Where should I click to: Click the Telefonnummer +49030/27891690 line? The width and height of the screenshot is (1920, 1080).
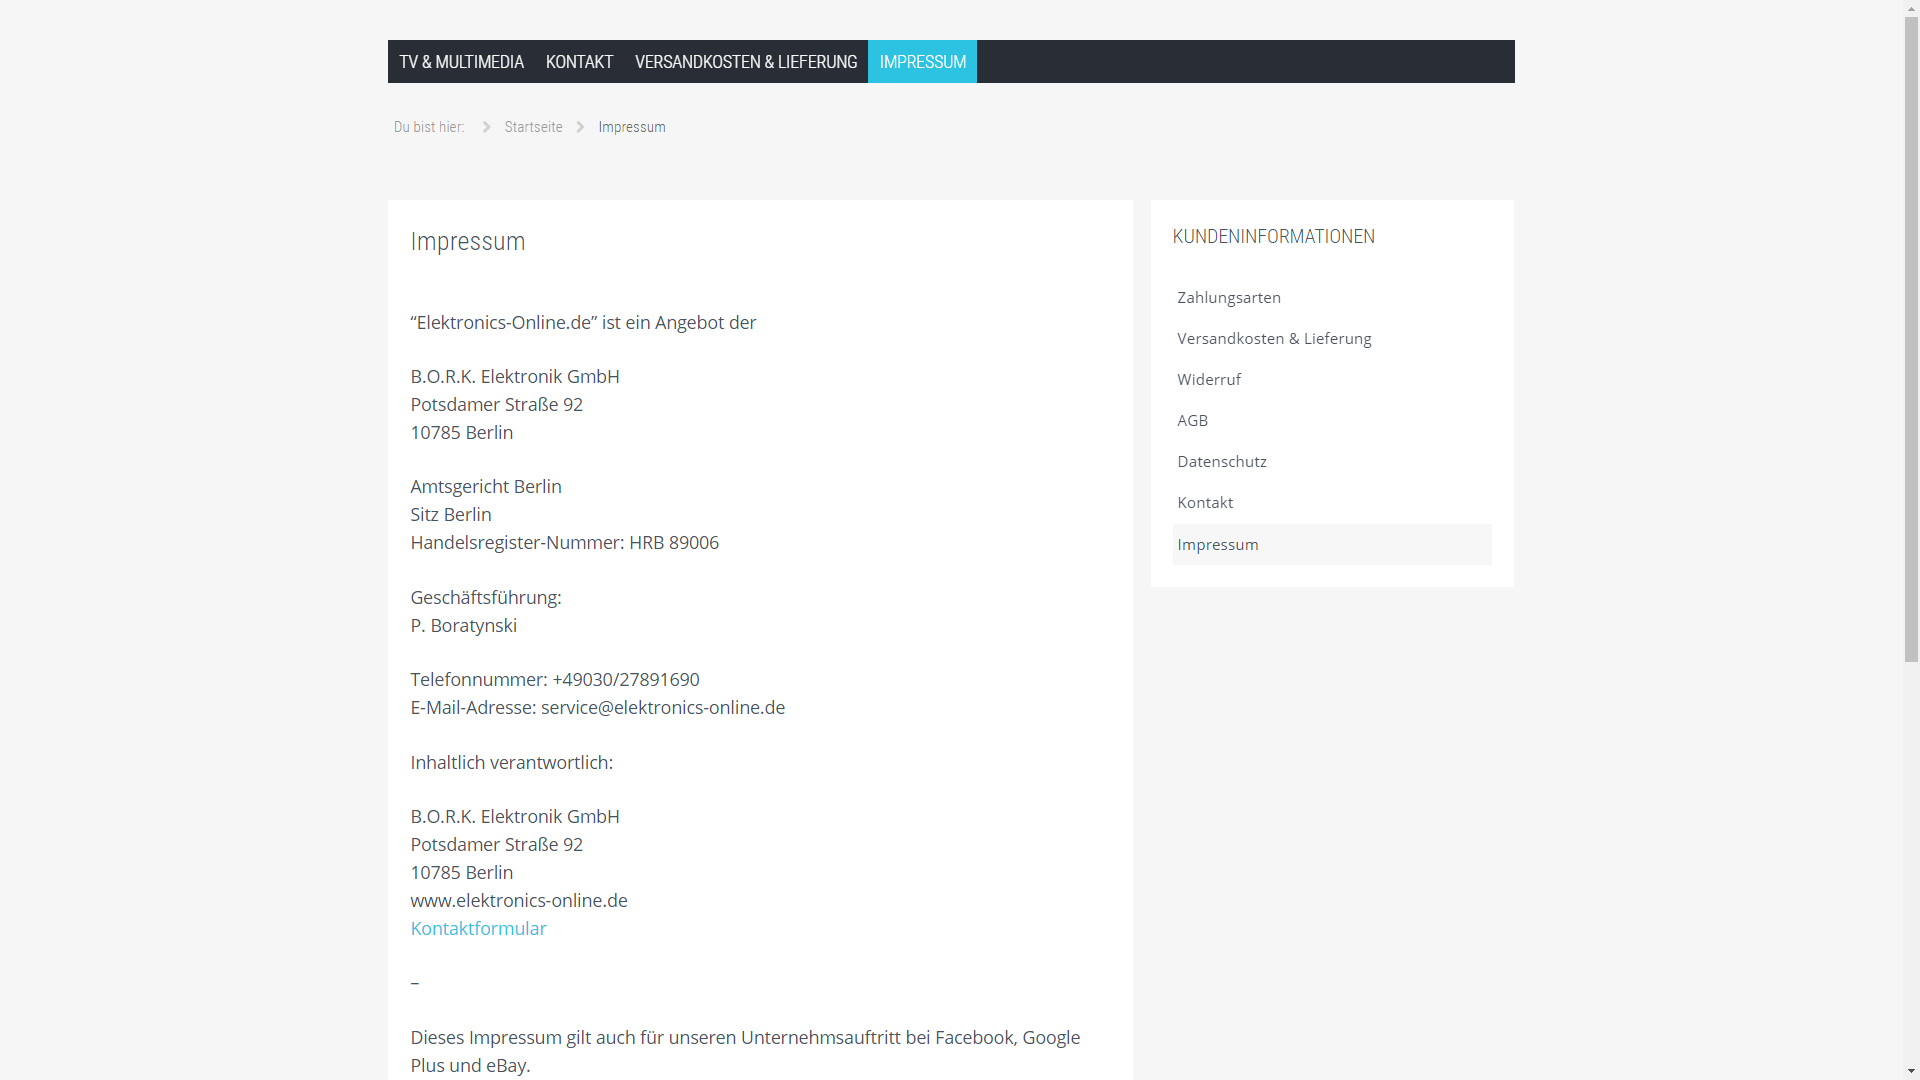click(555, 679)
